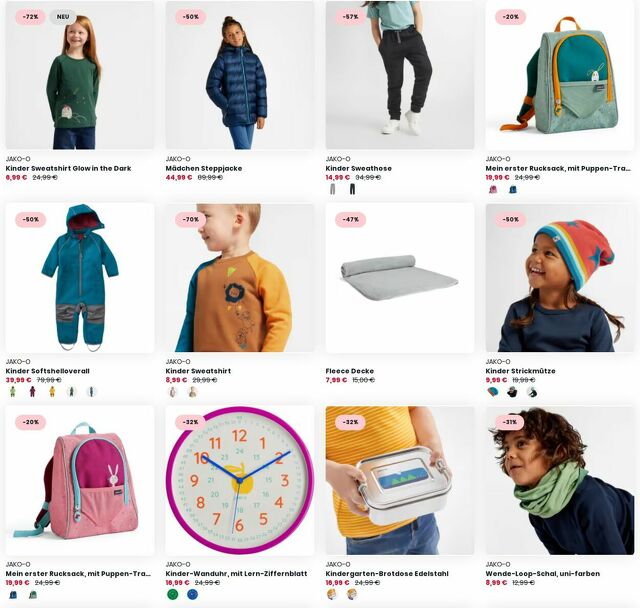This screenshot has width=640, height=608.
Task: Choose the grey Kinder Sweathose variant
Action: tap(333, 189)
